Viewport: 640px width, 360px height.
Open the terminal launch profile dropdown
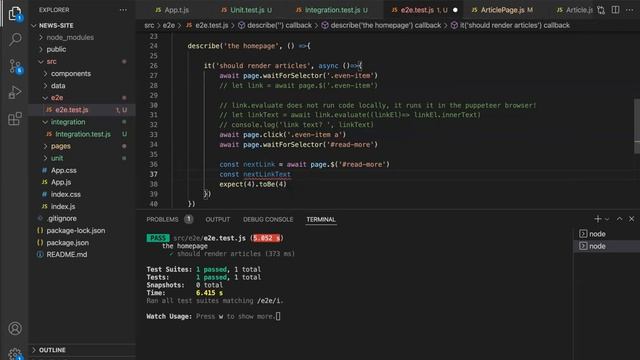(607, 220)
